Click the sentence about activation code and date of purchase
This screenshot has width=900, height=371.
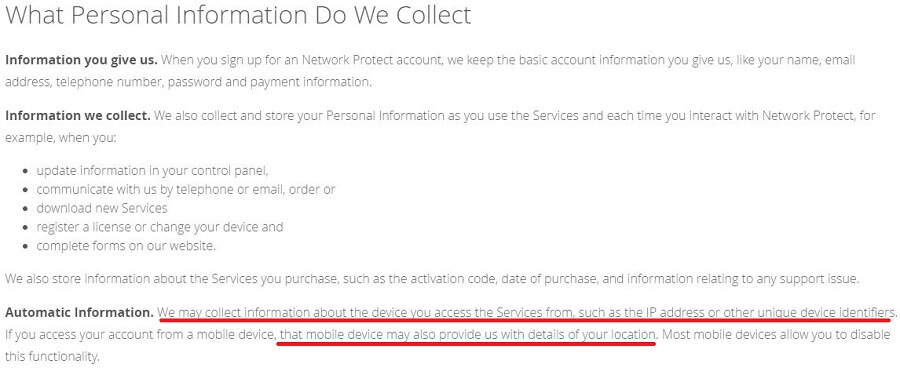point(432,280)
